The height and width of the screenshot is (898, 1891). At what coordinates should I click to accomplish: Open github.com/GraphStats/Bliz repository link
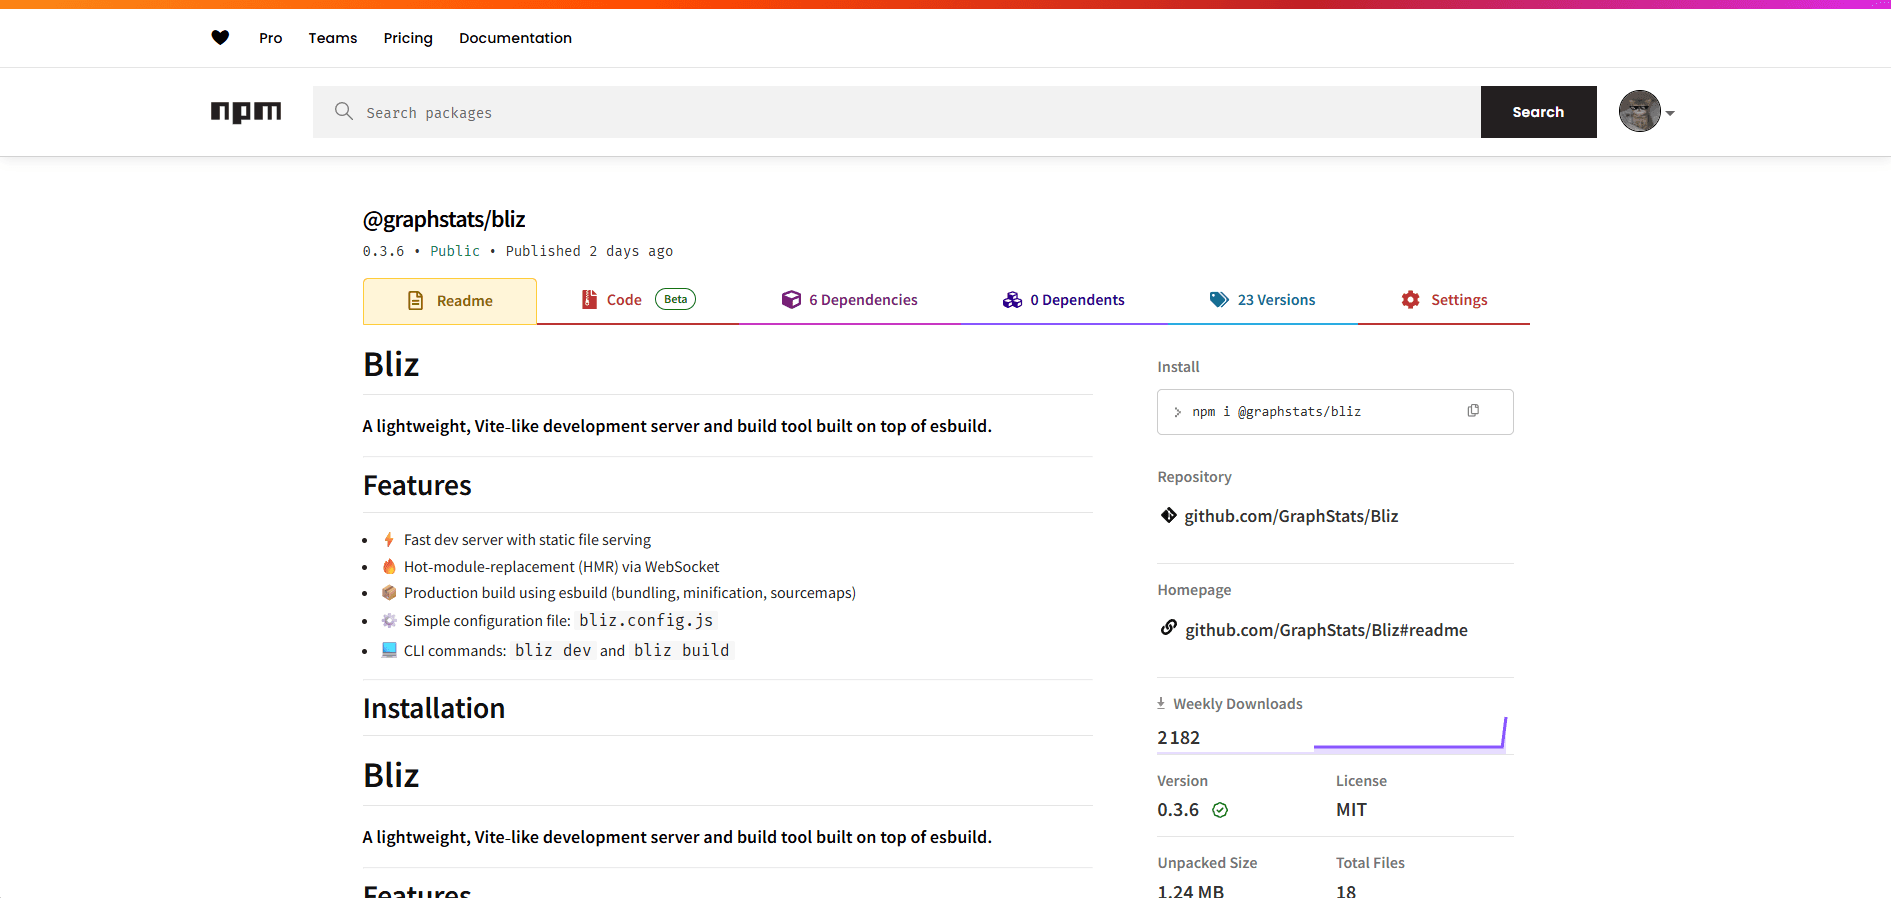1291,516
